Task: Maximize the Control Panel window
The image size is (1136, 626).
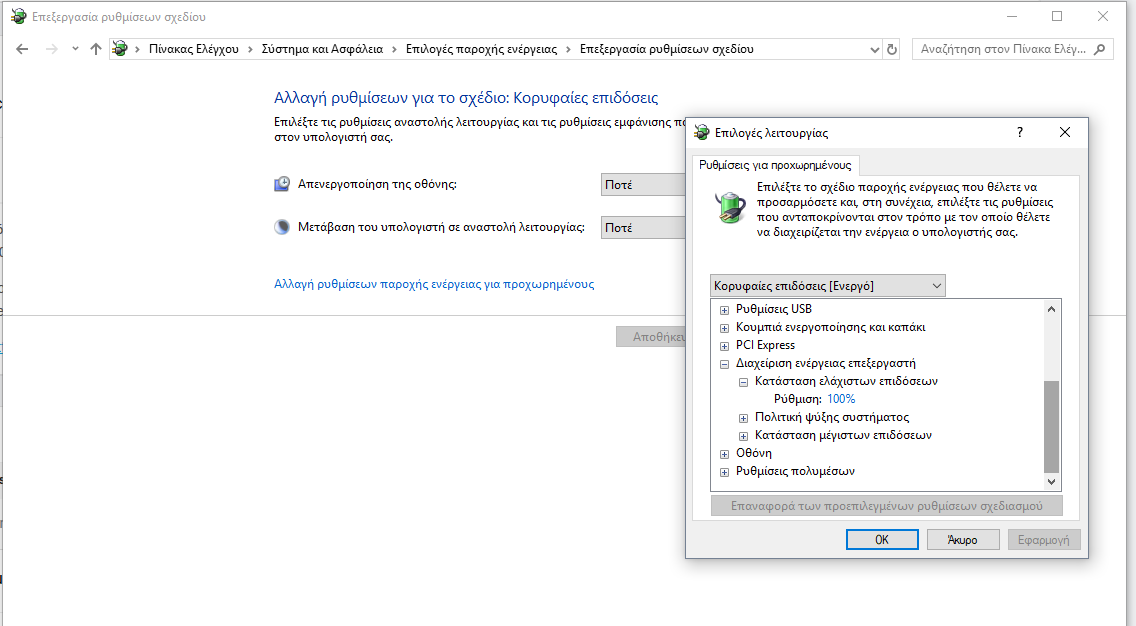Action: pyautogui.click(x=1057, y=16)
